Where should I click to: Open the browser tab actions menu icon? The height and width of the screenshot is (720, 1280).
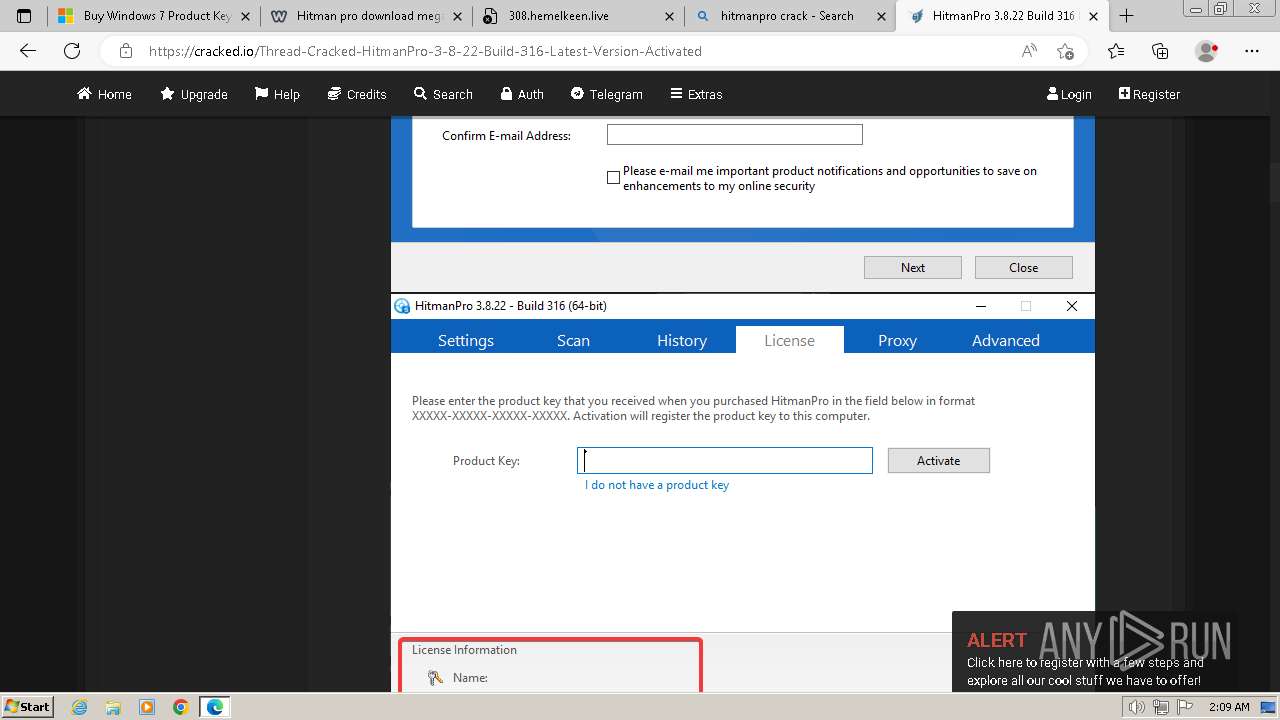(x=24, y=16)
